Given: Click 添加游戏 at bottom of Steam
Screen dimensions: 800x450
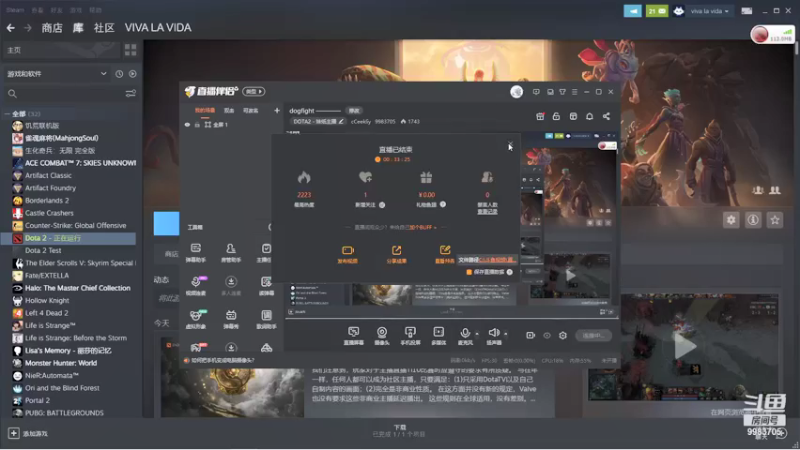Looking at the screenshot, I should tap(28, 433).
